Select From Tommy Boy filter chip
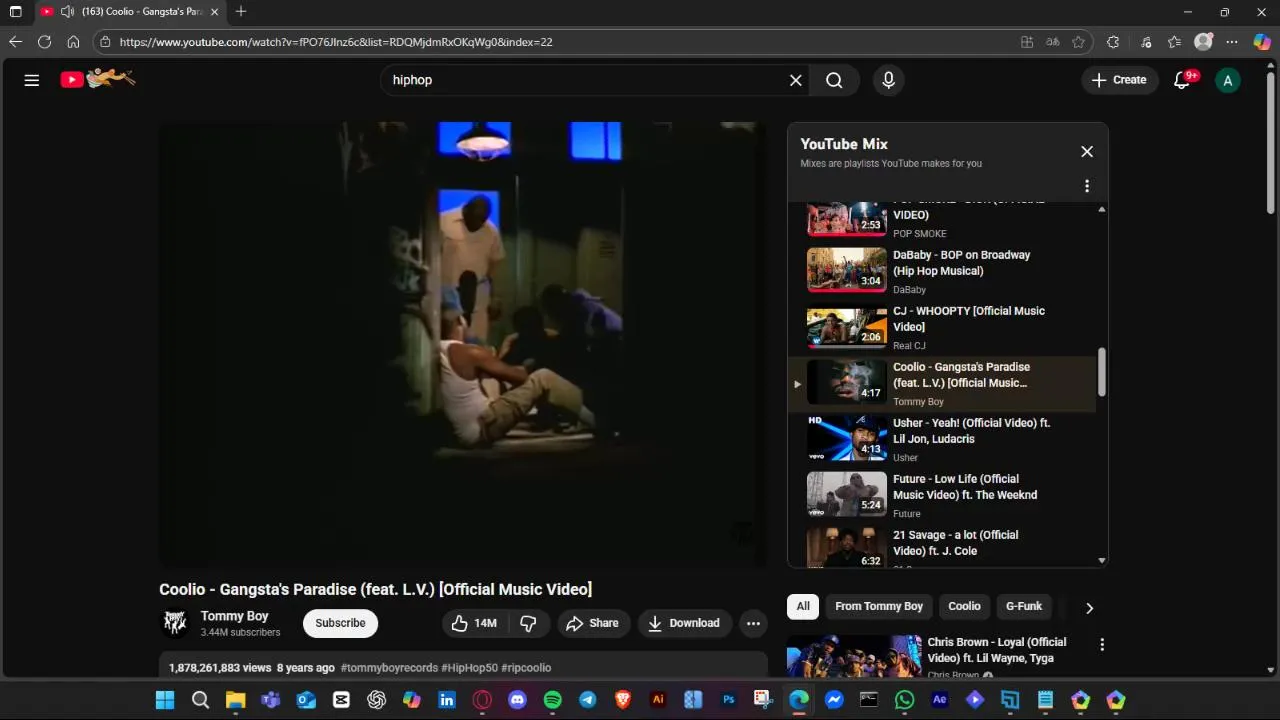 [x=879, y=606]
